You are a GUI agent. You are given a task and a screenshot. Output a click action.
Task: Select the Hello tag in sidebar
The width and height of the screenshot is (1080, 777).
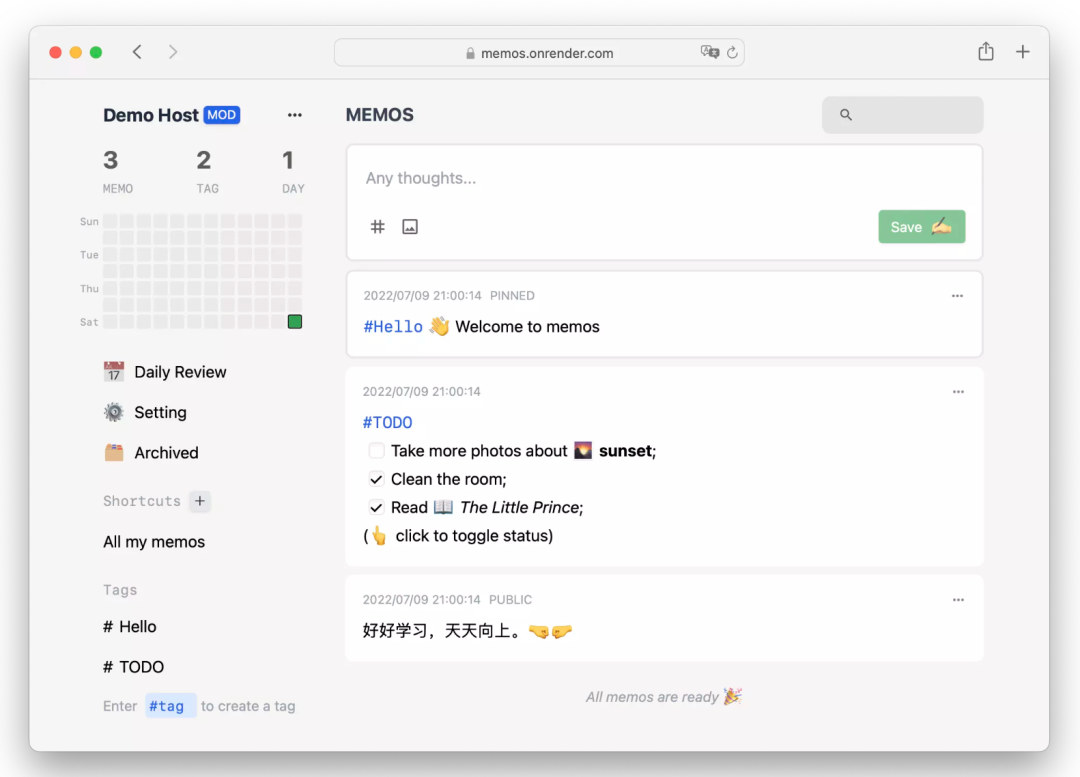click(x=129, y=627)
